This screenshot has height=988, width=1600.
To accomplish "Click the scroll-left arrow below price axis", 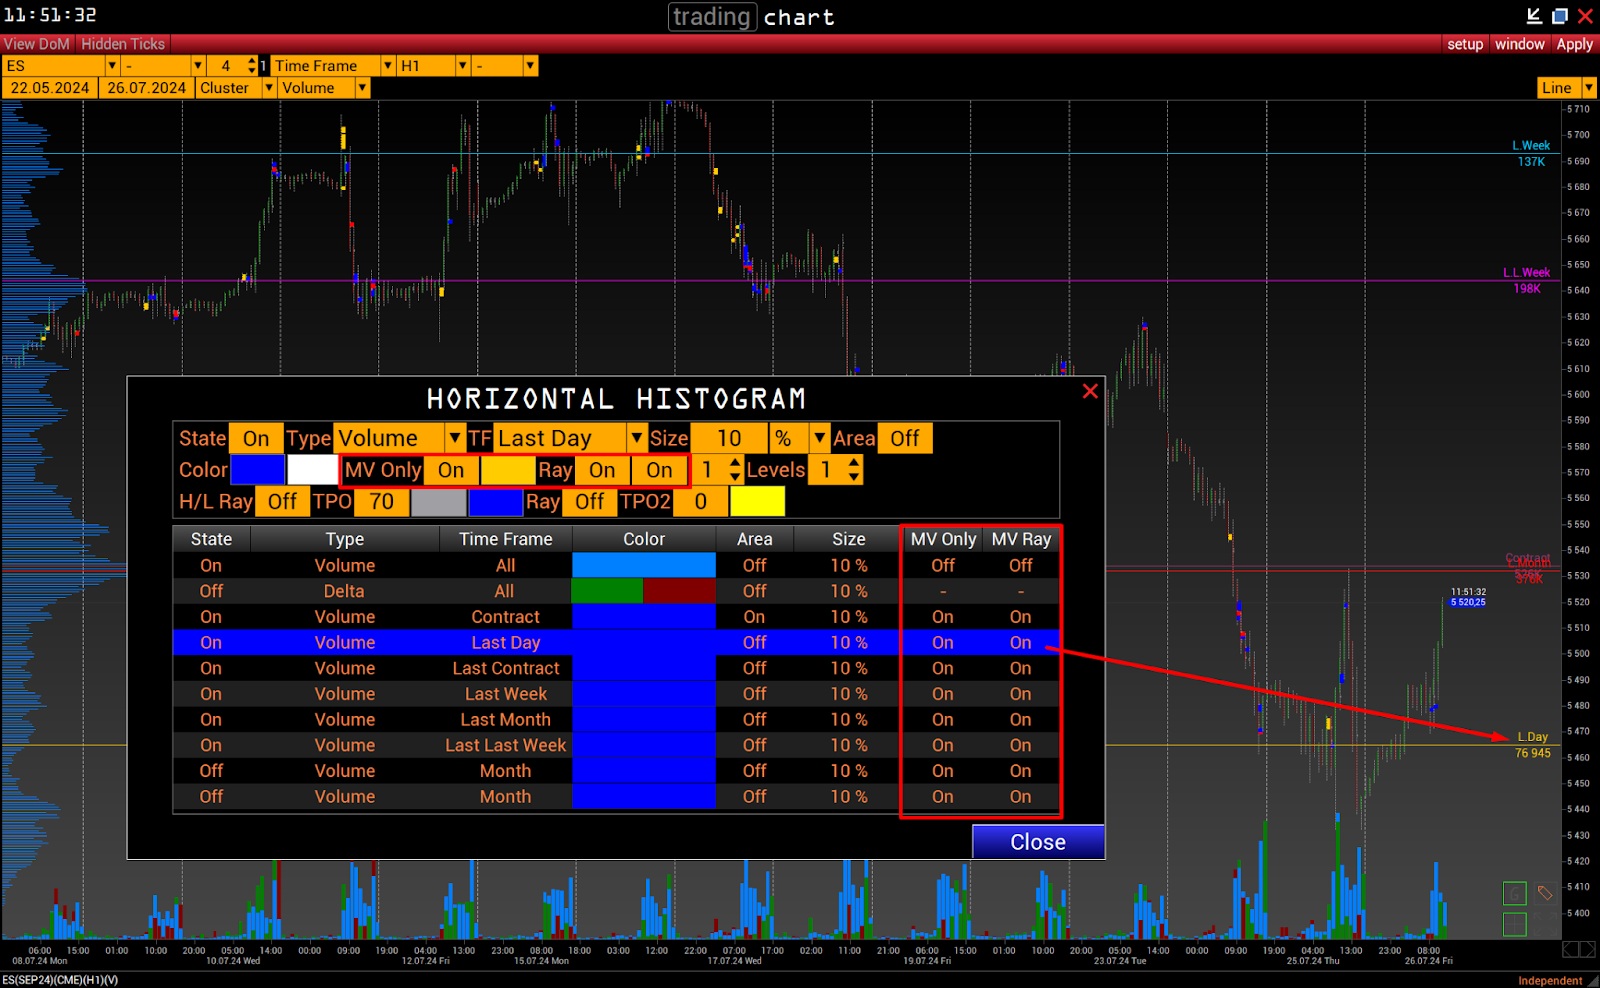I will 1571,949.
